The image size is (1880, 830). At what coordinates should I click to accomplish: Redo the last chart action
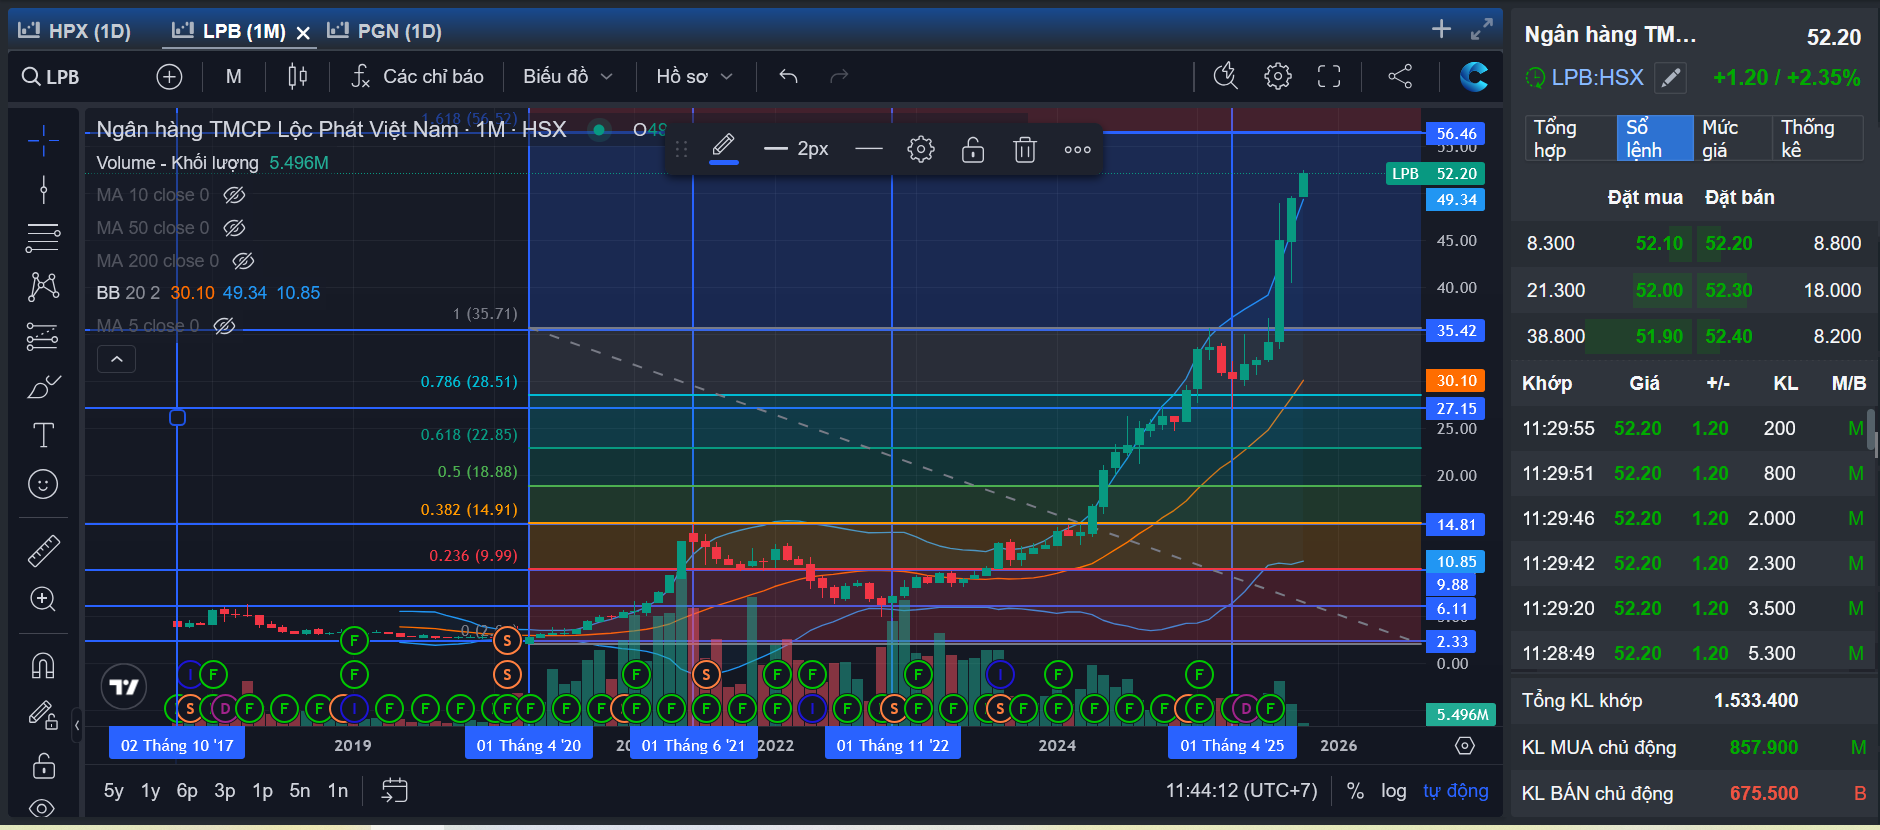pyautogui.click(x=839, y=77)
